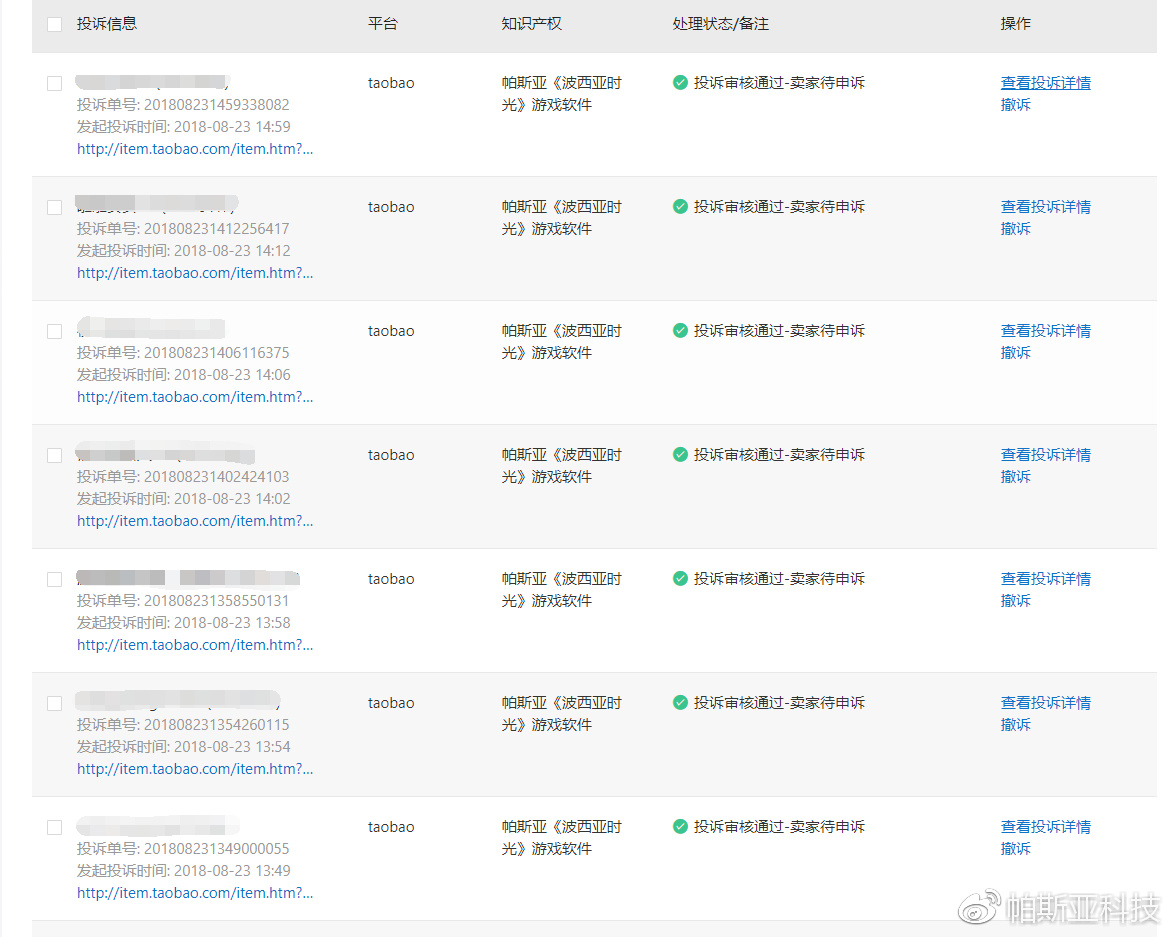This screenshot has height=937, width=1171.
Task: View 查看投诉详情 for complaint 201808231354260115
Action: click(1046, 703)
